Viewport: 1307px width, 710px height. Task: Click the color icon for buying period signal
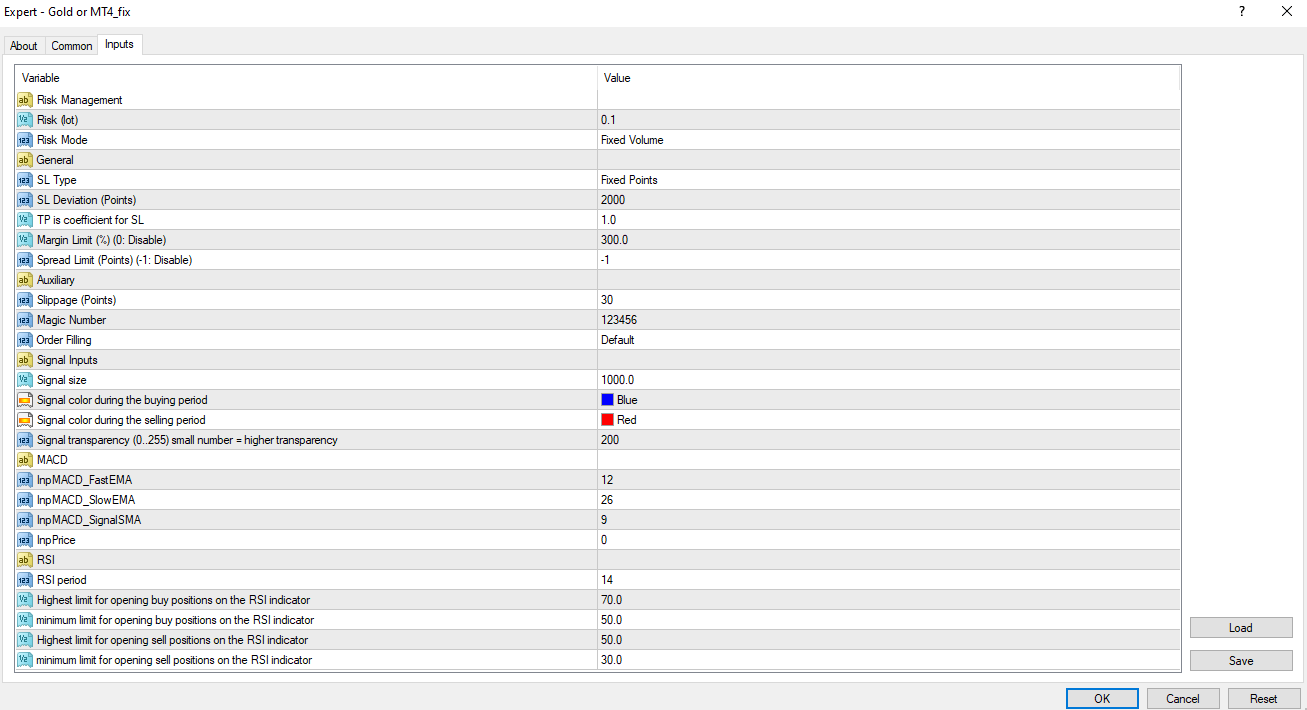click(25, 400)
